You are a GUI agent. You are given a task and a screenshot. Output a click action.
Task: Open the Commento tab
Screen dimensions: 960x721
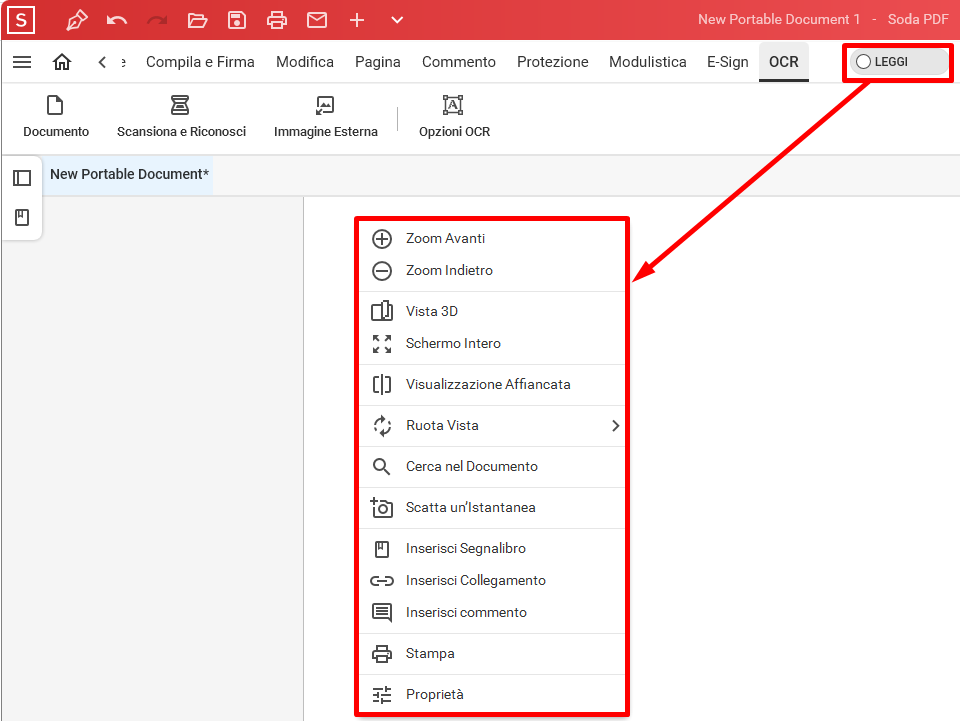[459, 62]
